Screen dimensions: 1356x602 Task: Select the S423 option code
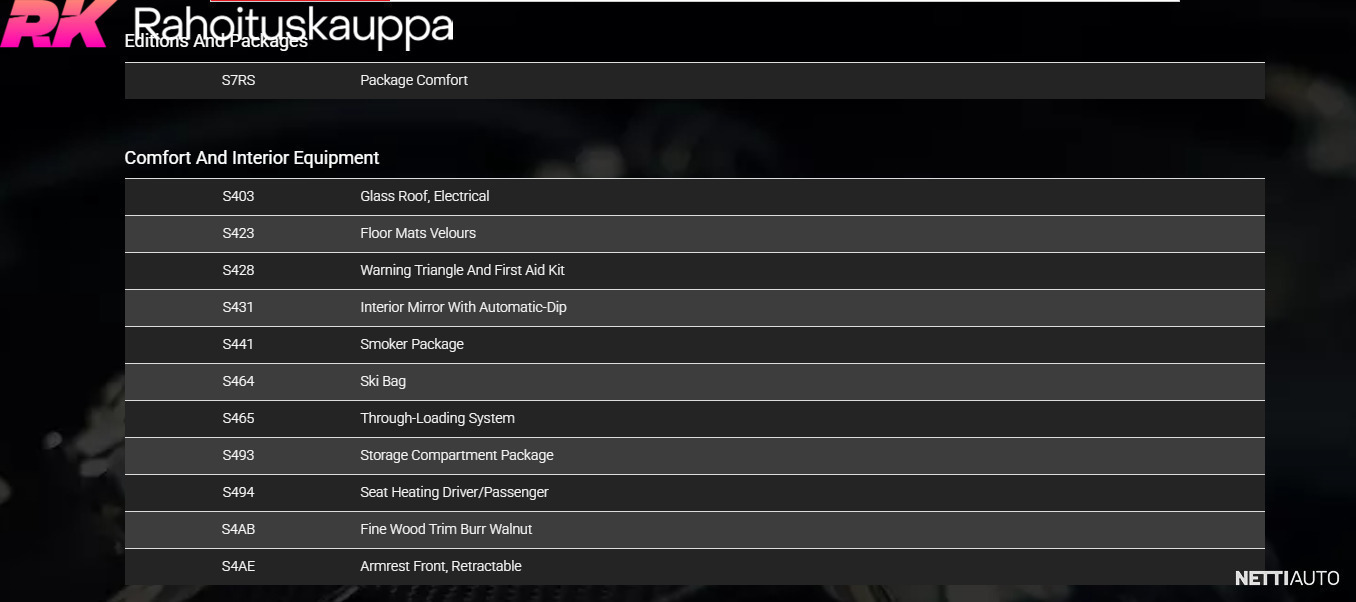238,234
